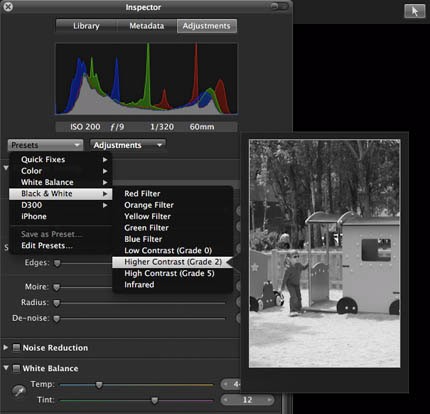Viewport: 430px width, 414px height.
Task: Expand the D300 presets submenu
Action: click(x=61, y=205)
